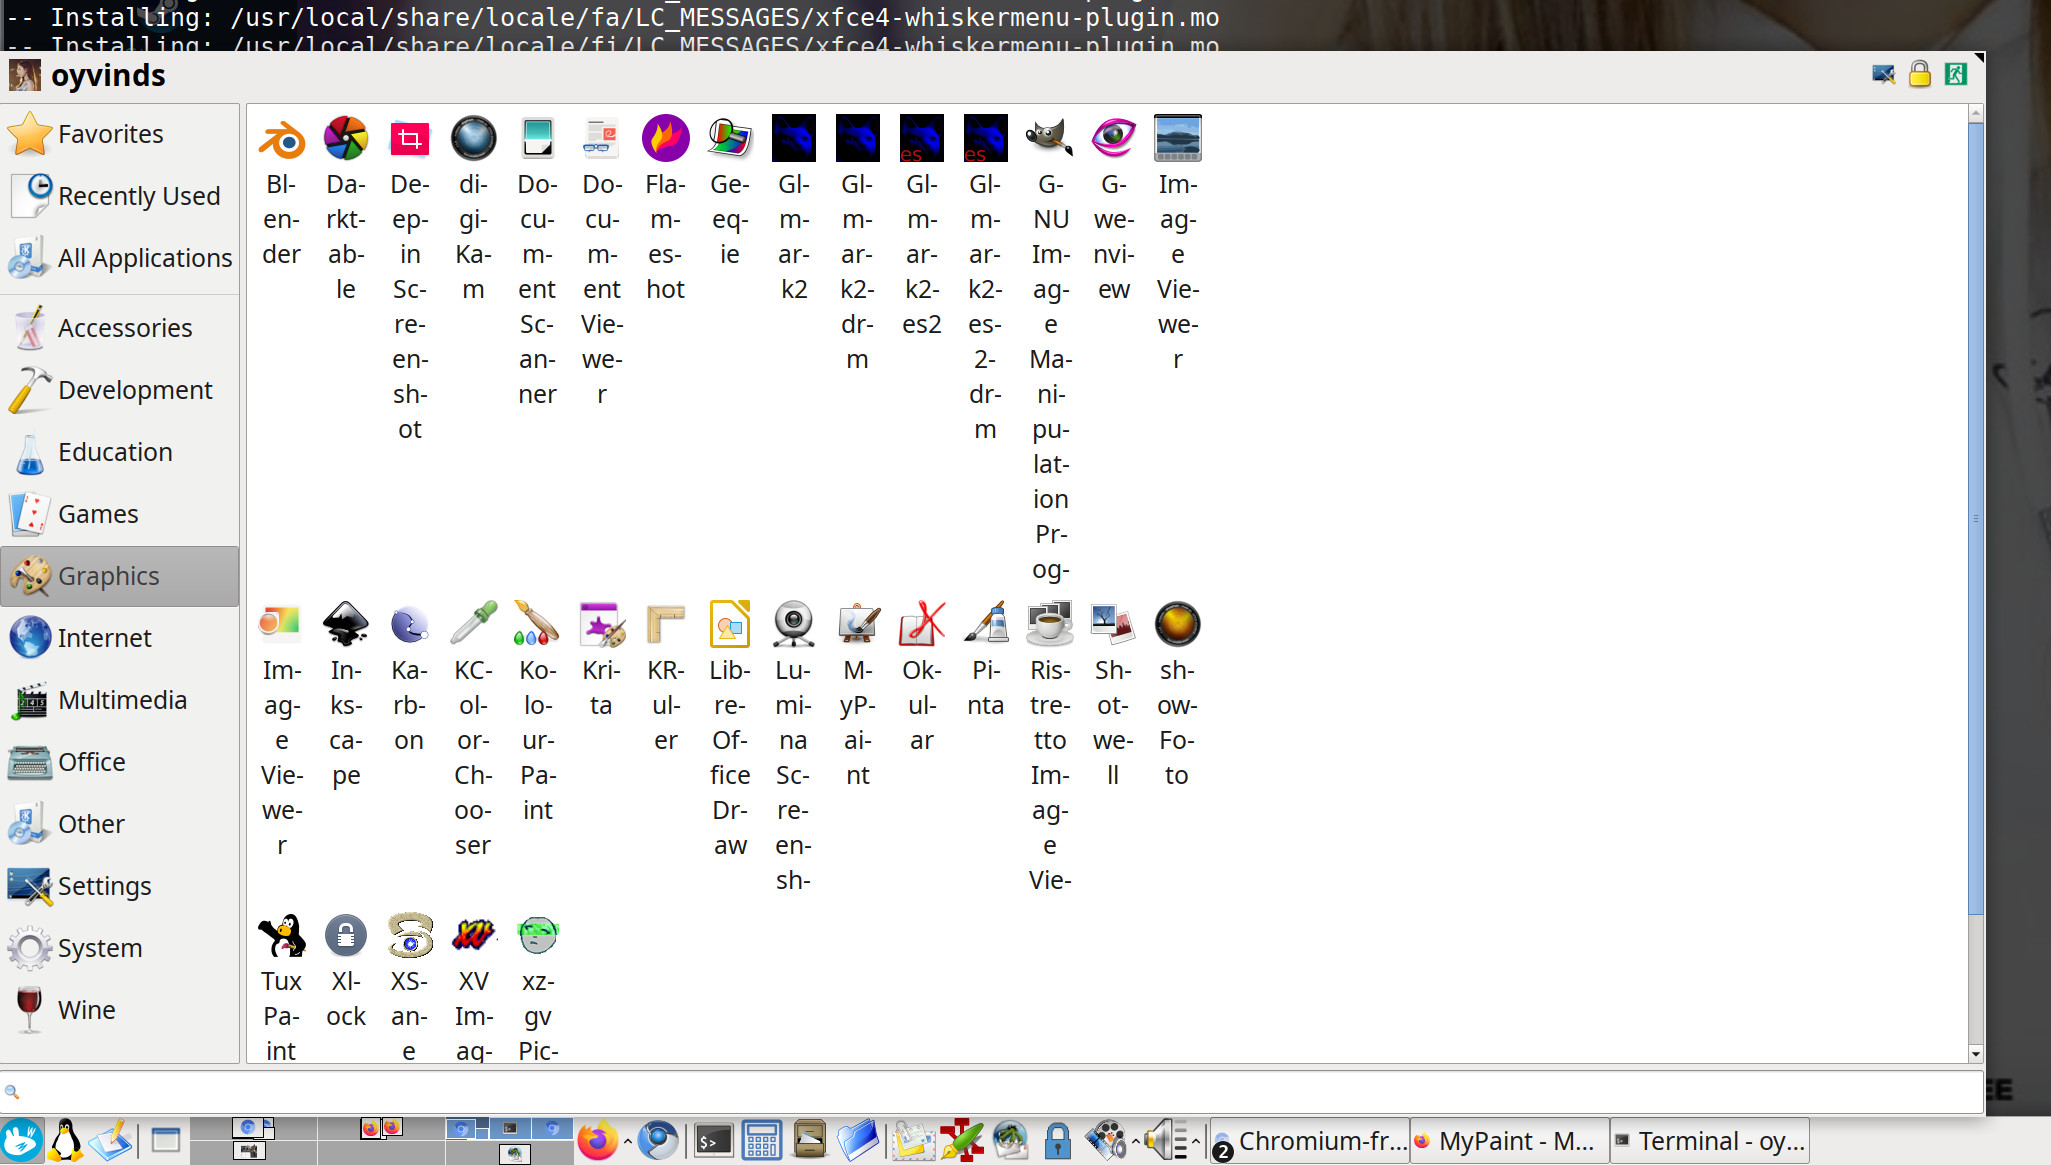Start the Pinta image editor

(x=985, y=626)
